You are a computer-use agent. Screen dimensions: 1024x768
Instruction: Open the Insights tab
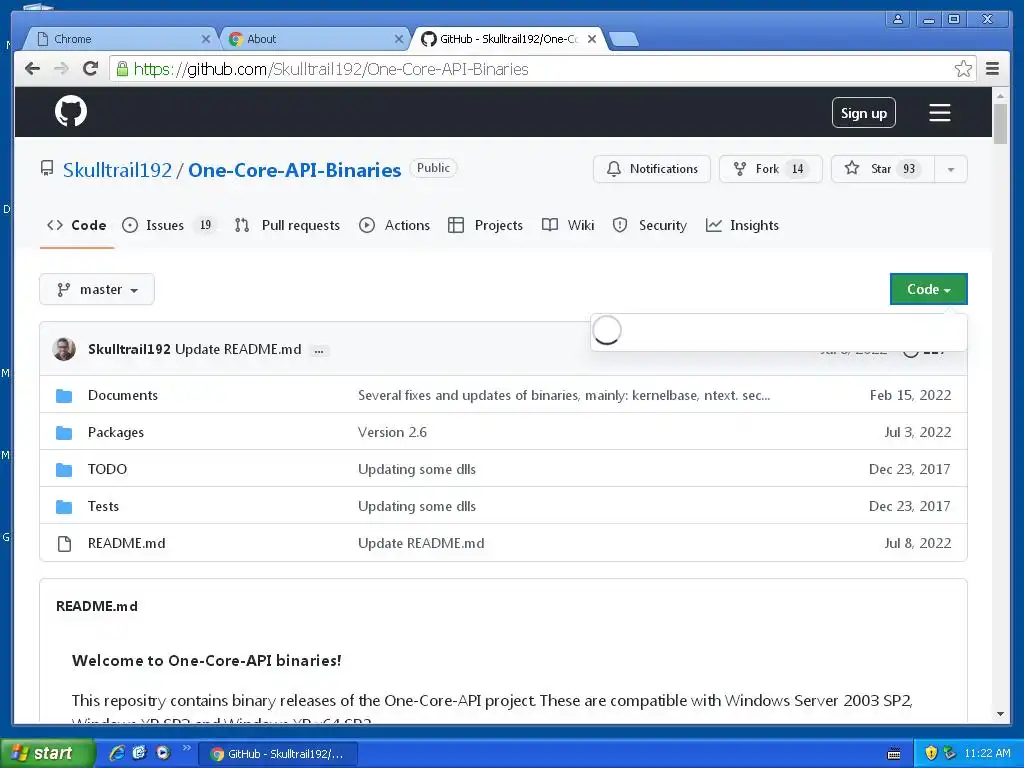point(742,225)
